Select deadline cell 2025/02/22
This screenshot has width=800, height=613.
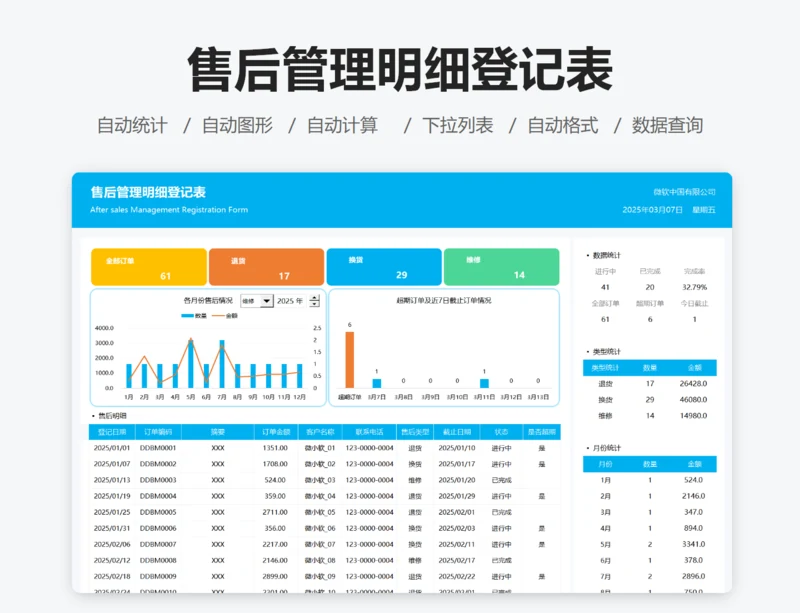click(x=457, y=576)
